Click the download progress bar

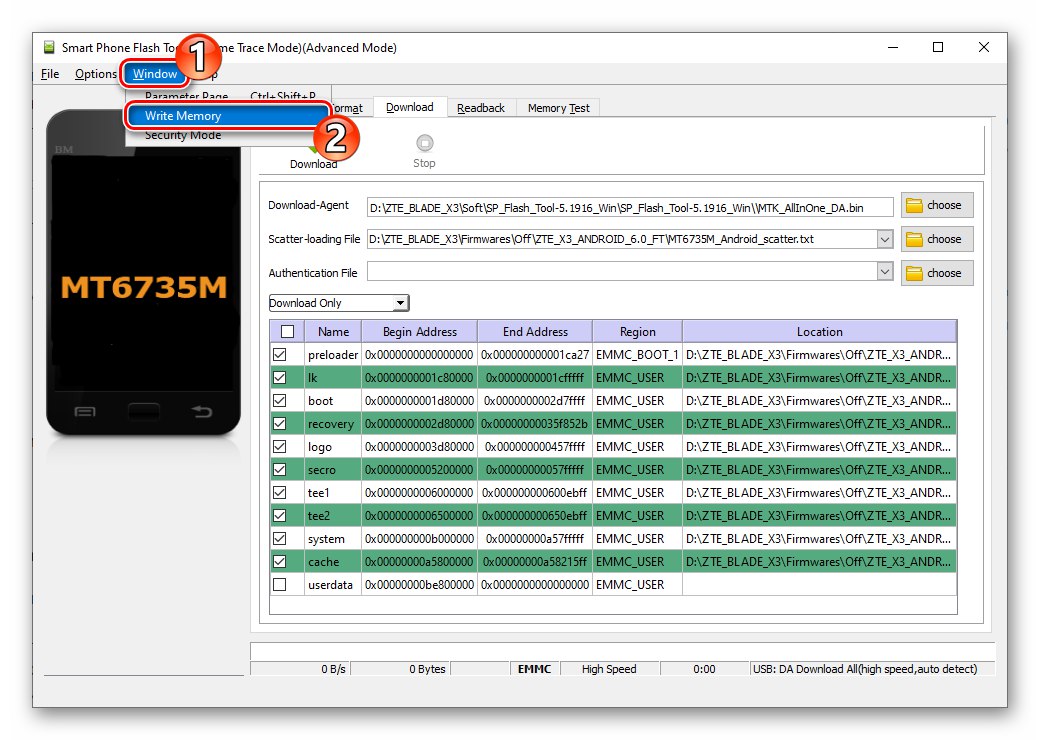pos(622,650)
